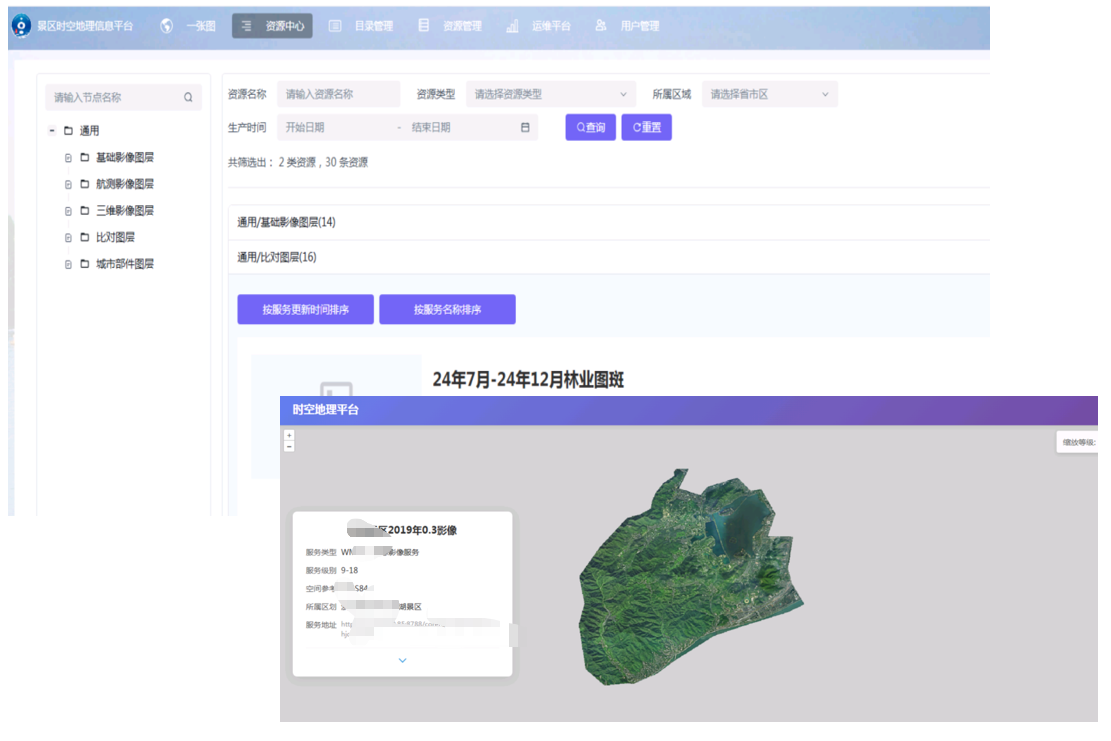
Task: Expand the 城市部件图层 node toggle
Action: pos(68,264)
